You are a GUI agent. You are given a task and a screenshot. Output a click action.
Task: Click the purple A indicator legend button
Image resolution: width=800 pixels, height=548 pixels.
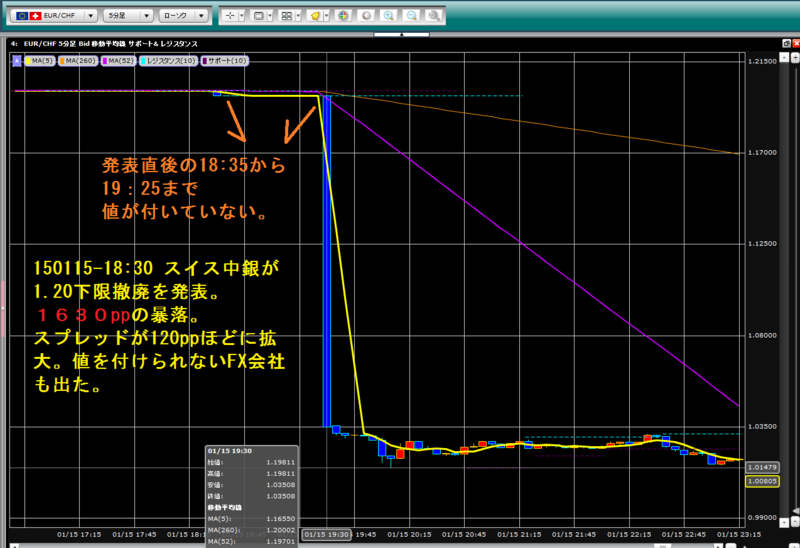click(17, 61)
